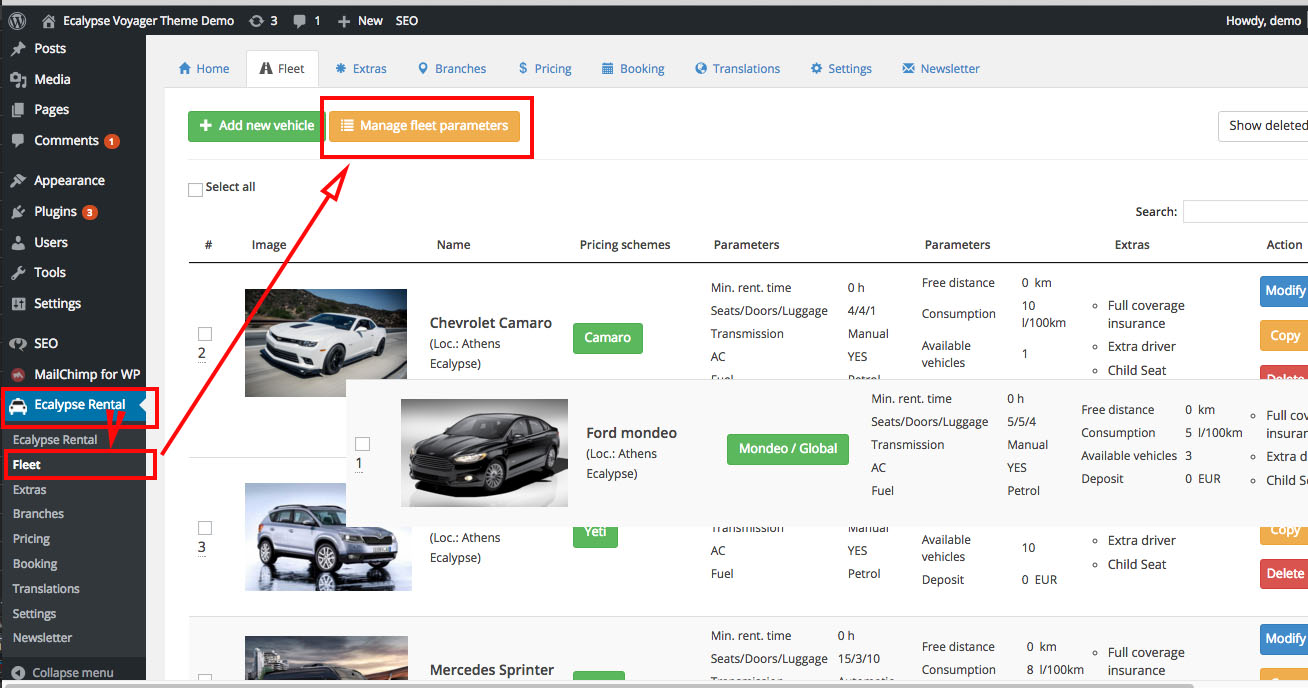1308x688 pixels.
Task: Delete the Yeti vehicle
Action: (x=1284, y=574)
